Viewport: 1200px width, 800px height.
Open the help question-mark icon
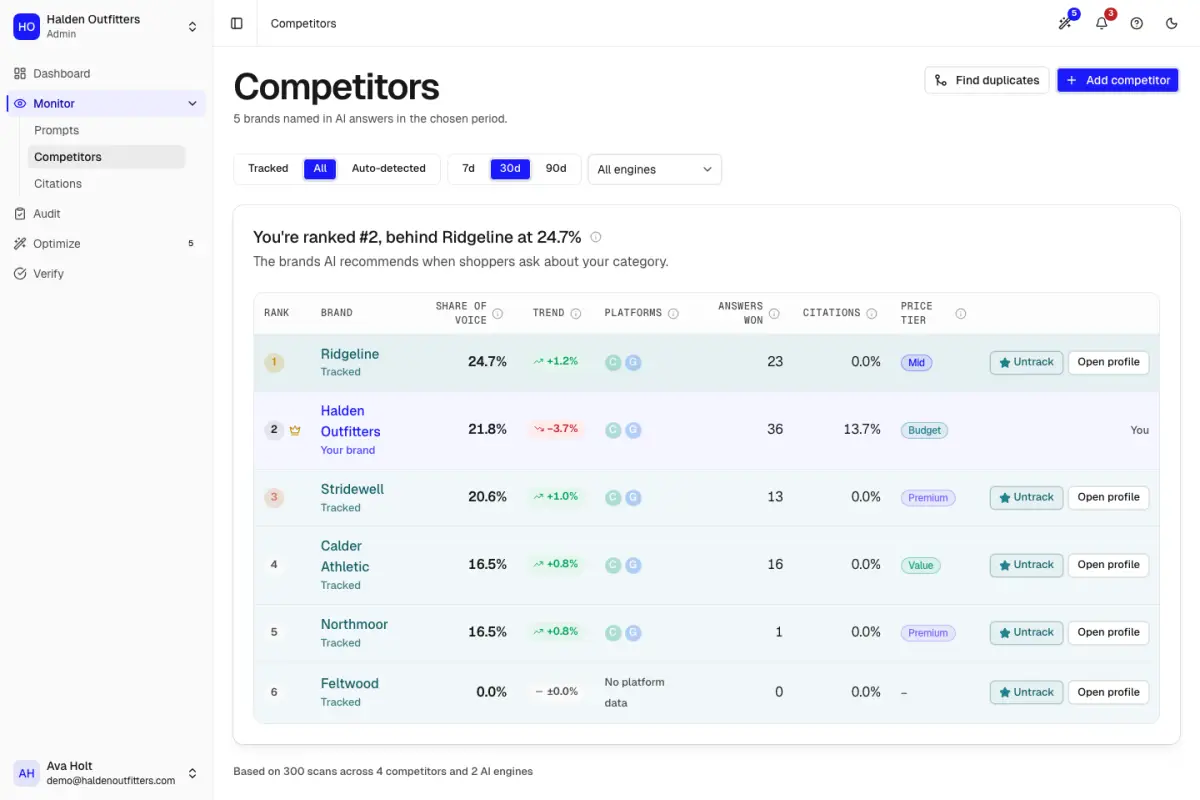tap(1136, 23)
